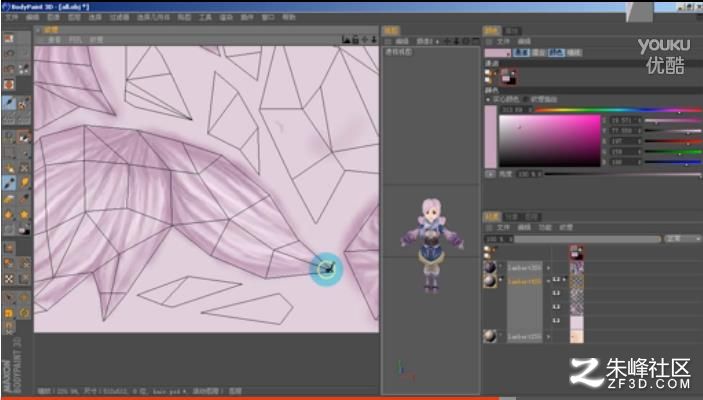Image resolution: width=703 pixels, height=400 pixels.
Task: Open Edit menu in 3D view header
Action: [x=401, y=41]
